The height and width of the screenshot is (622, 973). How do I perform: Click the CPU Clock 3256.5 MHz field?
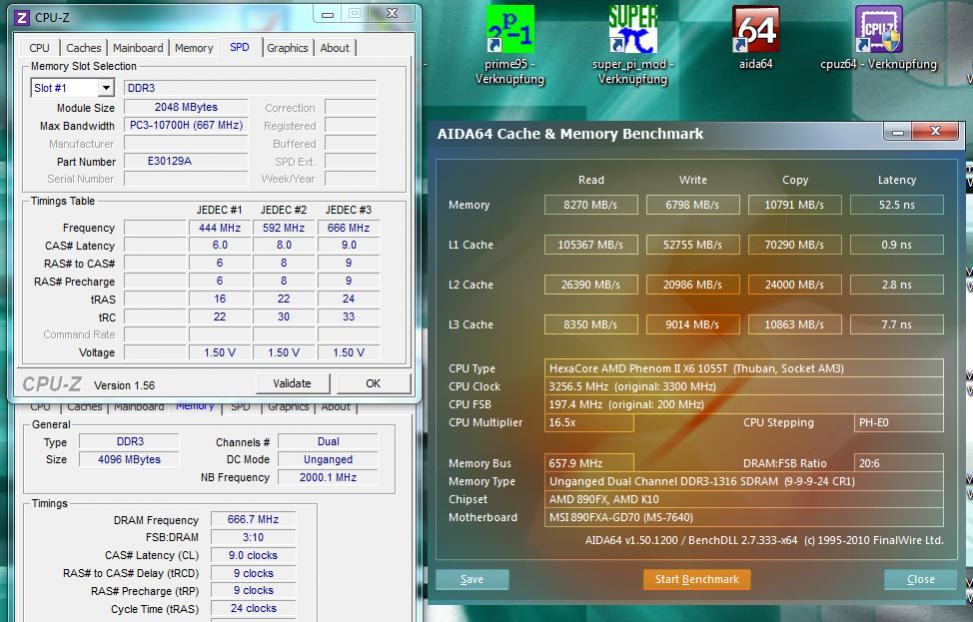[x=743, y=386]
